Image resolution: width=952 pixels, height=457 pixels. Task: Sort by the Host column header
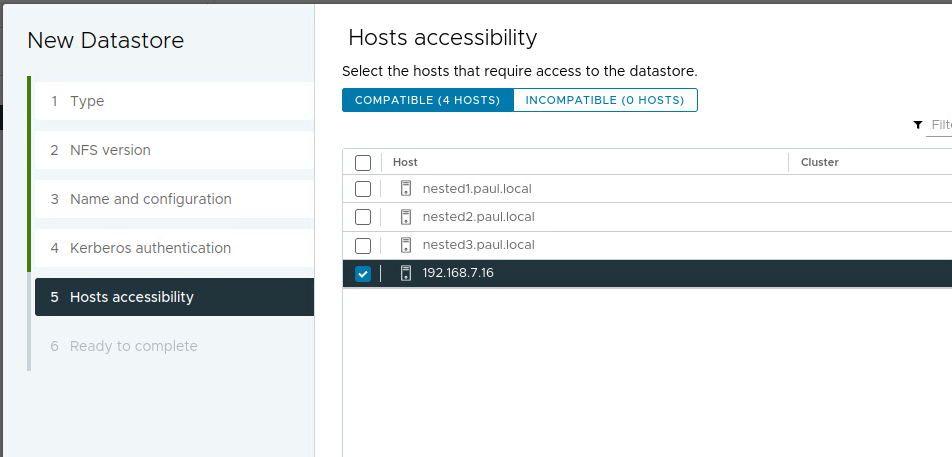[406, 162]
